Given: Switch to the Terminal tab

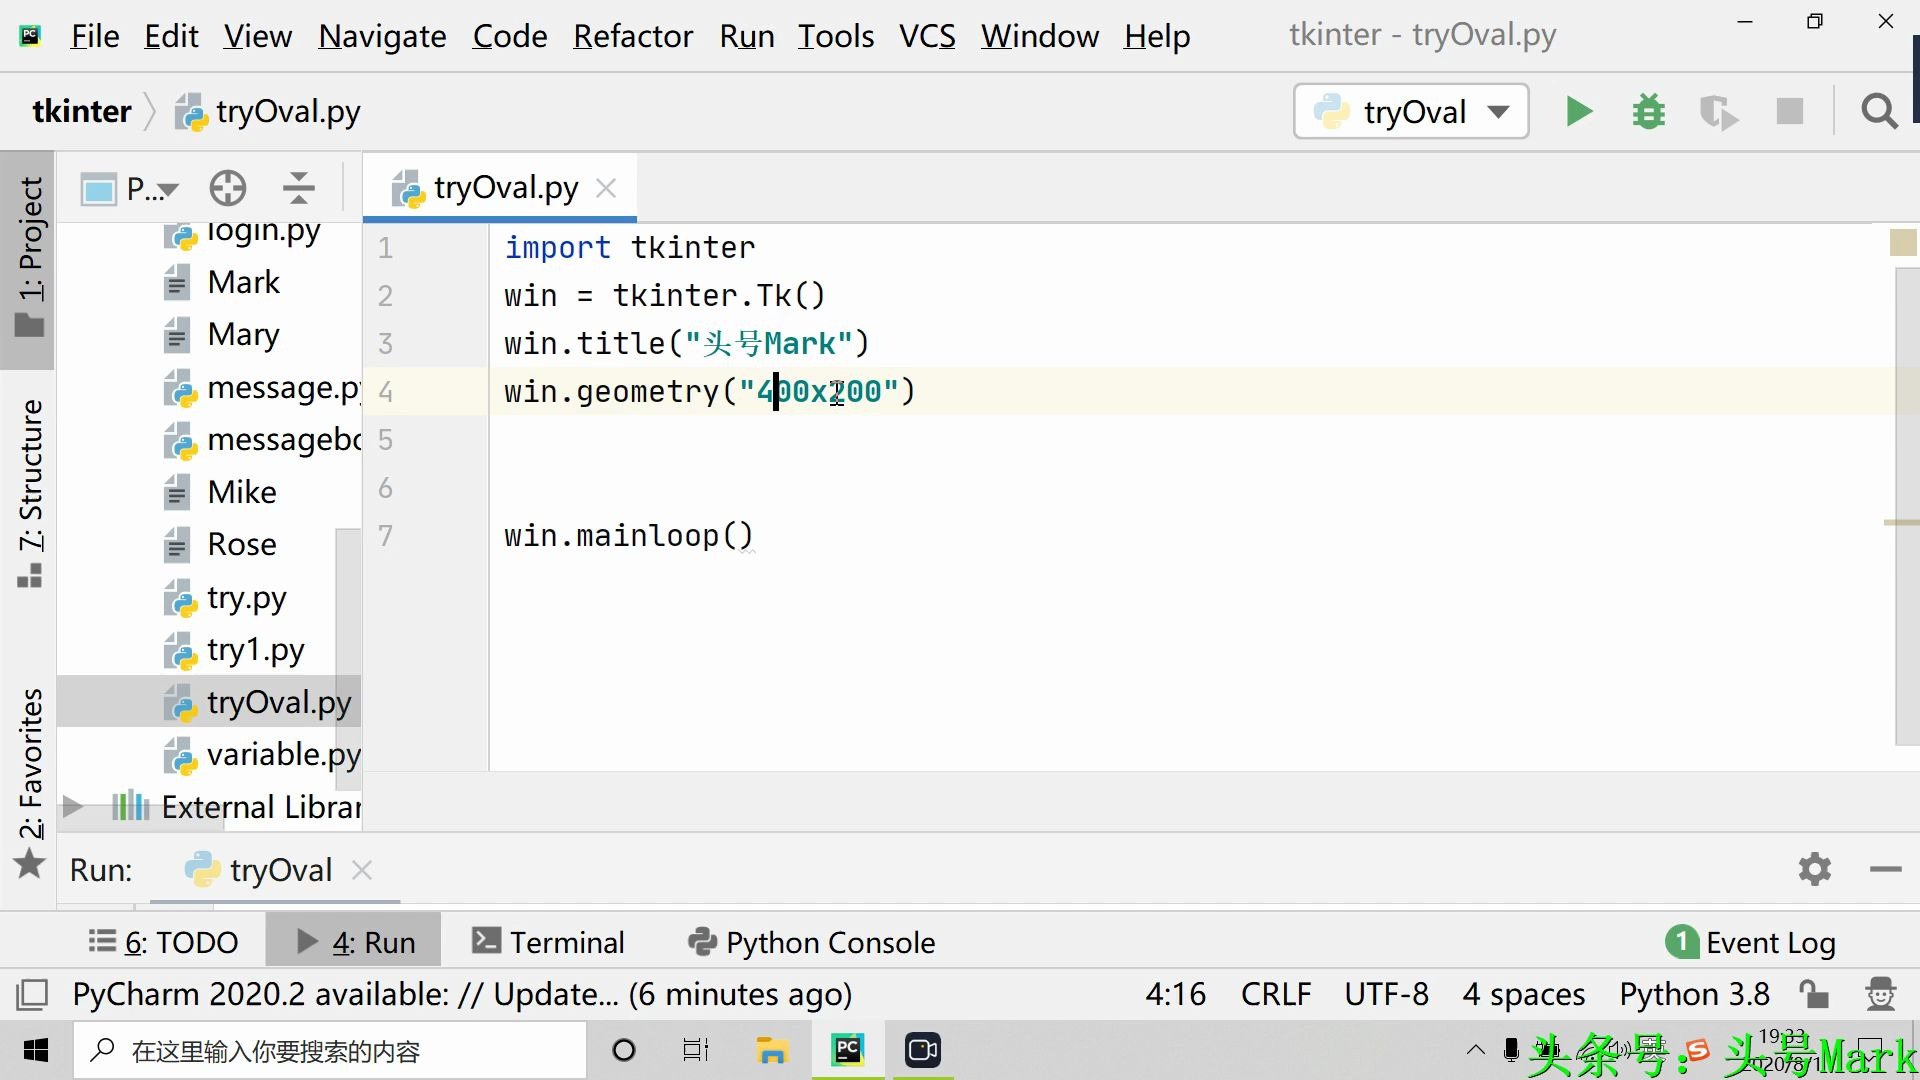Looking at the screenshot, I should pos(549,942).
